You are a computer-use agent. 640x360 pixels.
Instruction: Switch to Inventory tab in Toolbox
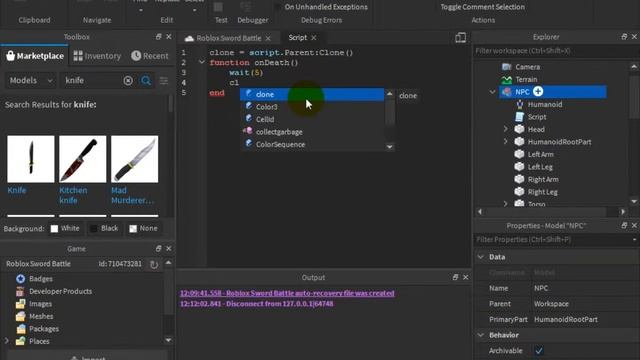coord(97,56)
